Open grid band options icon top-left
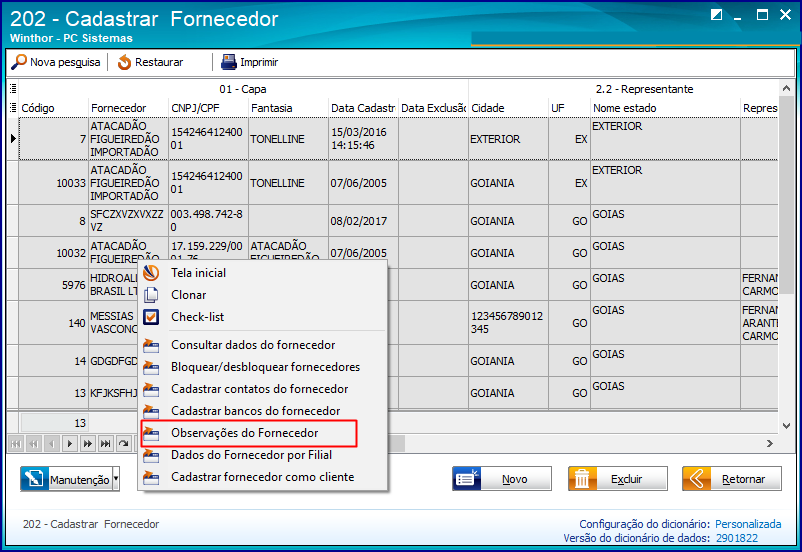The image size is (802, 552). click(x=13, y=89)
